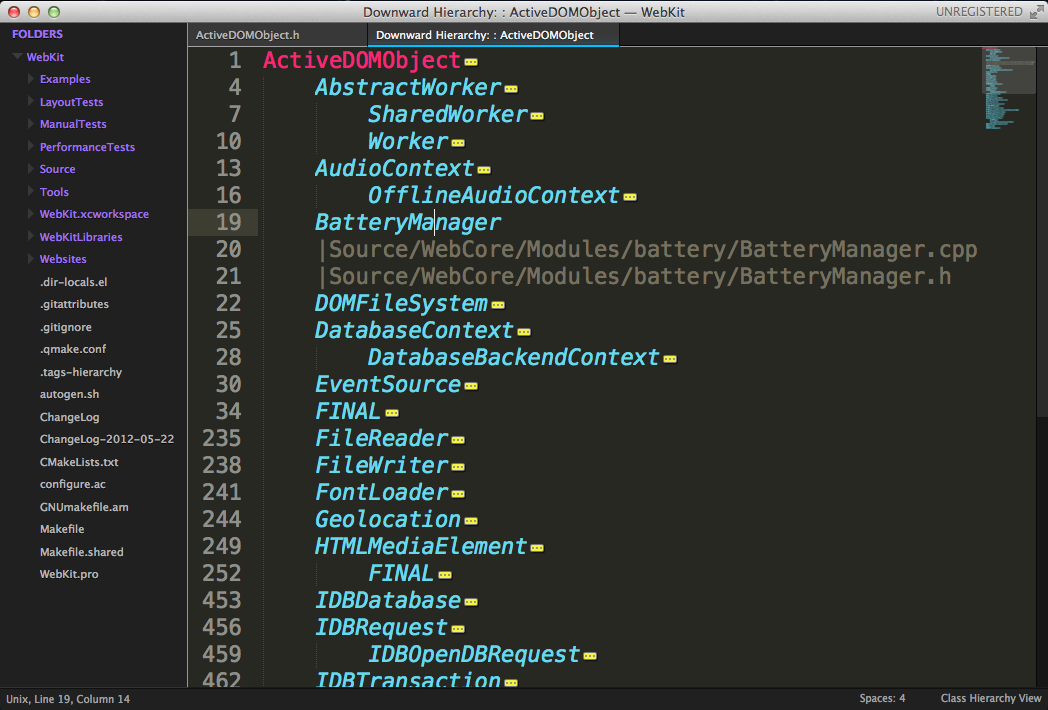Enter full screen via title bar arrows icon
This screenshot has width=1048, height=710.
(x=1036, y=12)
